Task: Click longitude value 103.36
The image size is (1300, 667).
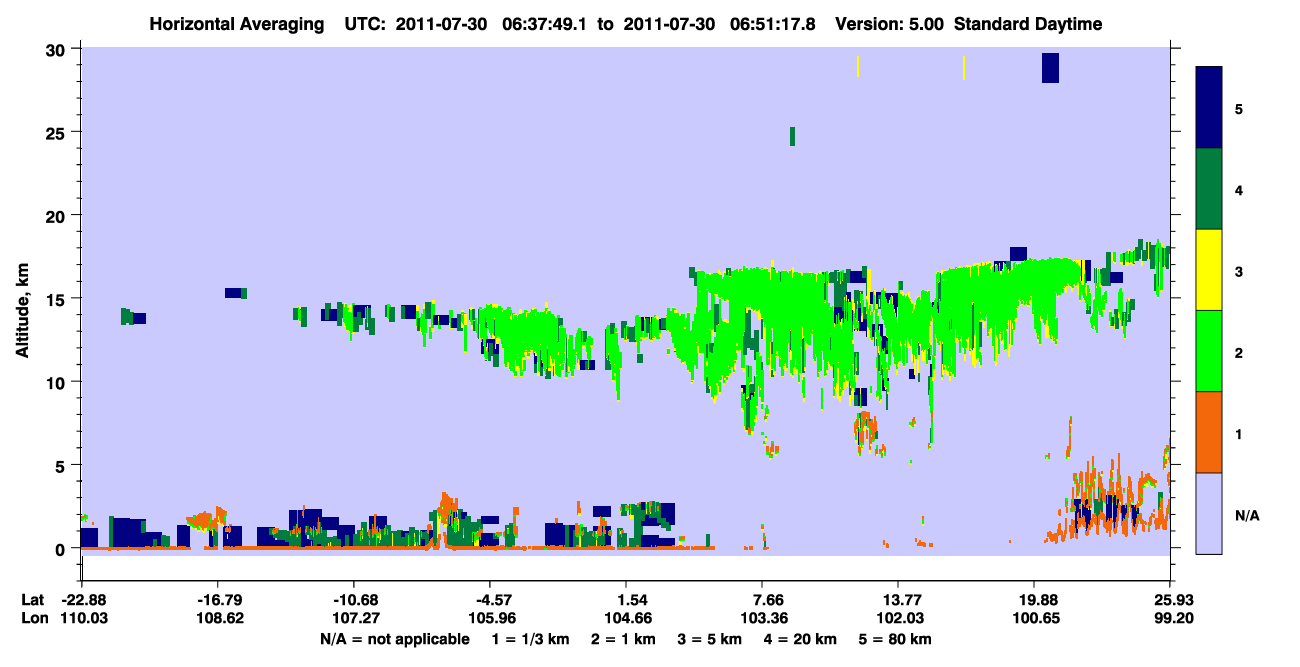Action: coord(763,618)
